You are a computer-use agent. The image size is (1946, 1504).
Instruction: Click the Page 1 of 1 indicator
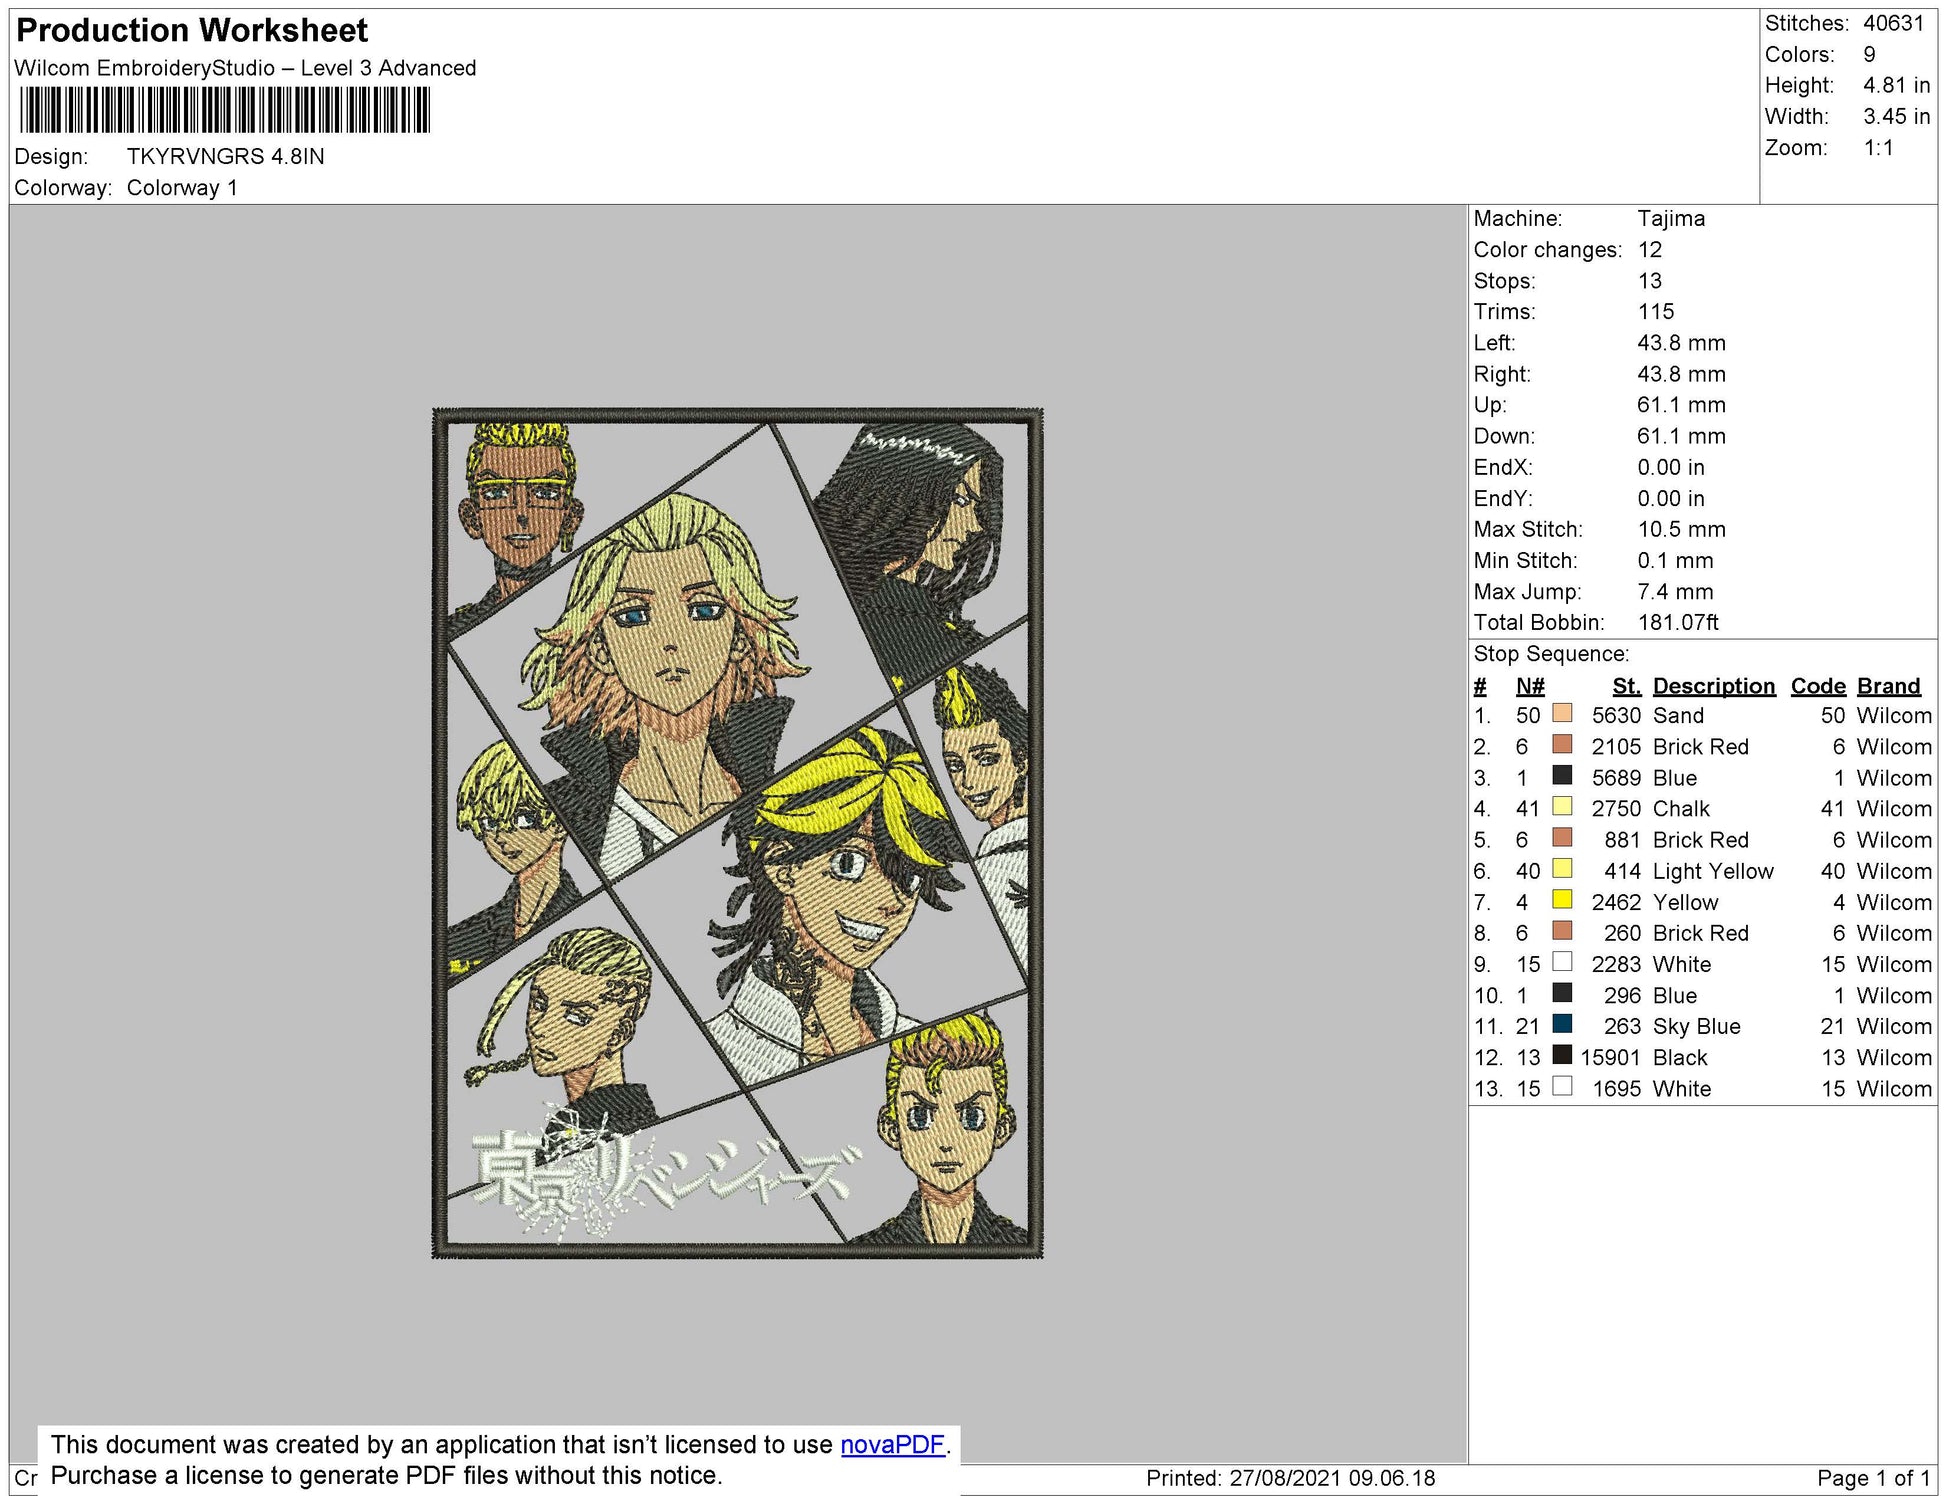[x=1873, y=1478]
